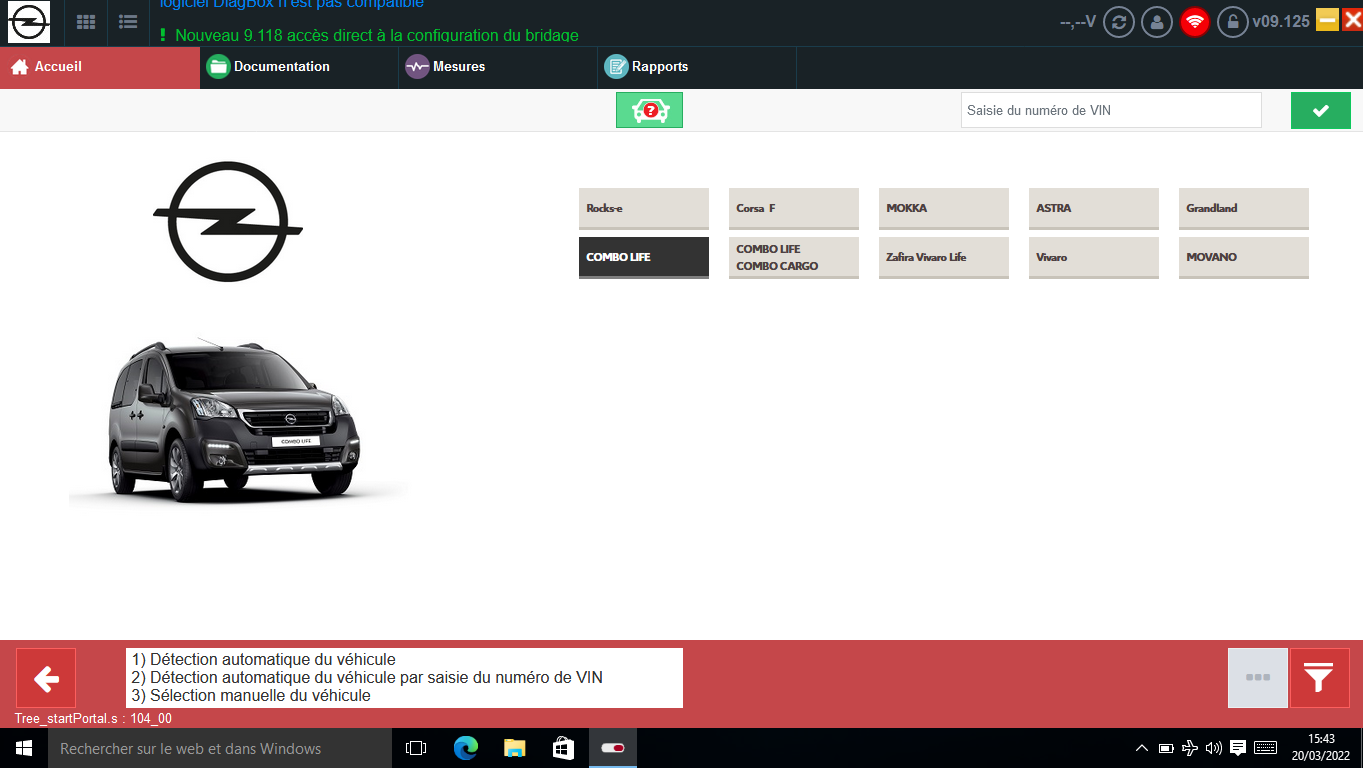Viewport: 1363px width, 768px height.
Task: Select the Corsa F vehicle model
Action: coord(794,209)
